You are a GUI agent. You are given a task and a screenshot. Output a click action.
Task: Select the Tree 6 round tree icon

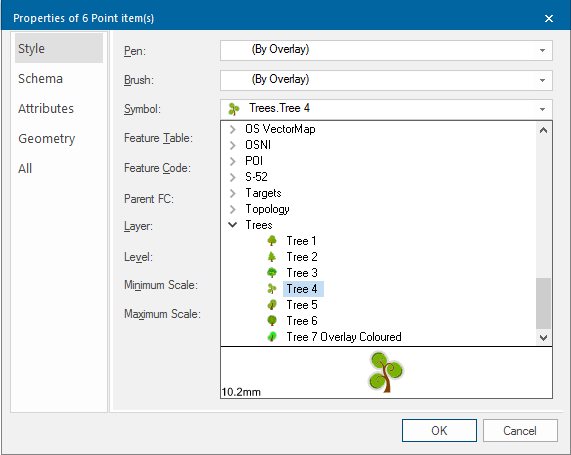272,321
